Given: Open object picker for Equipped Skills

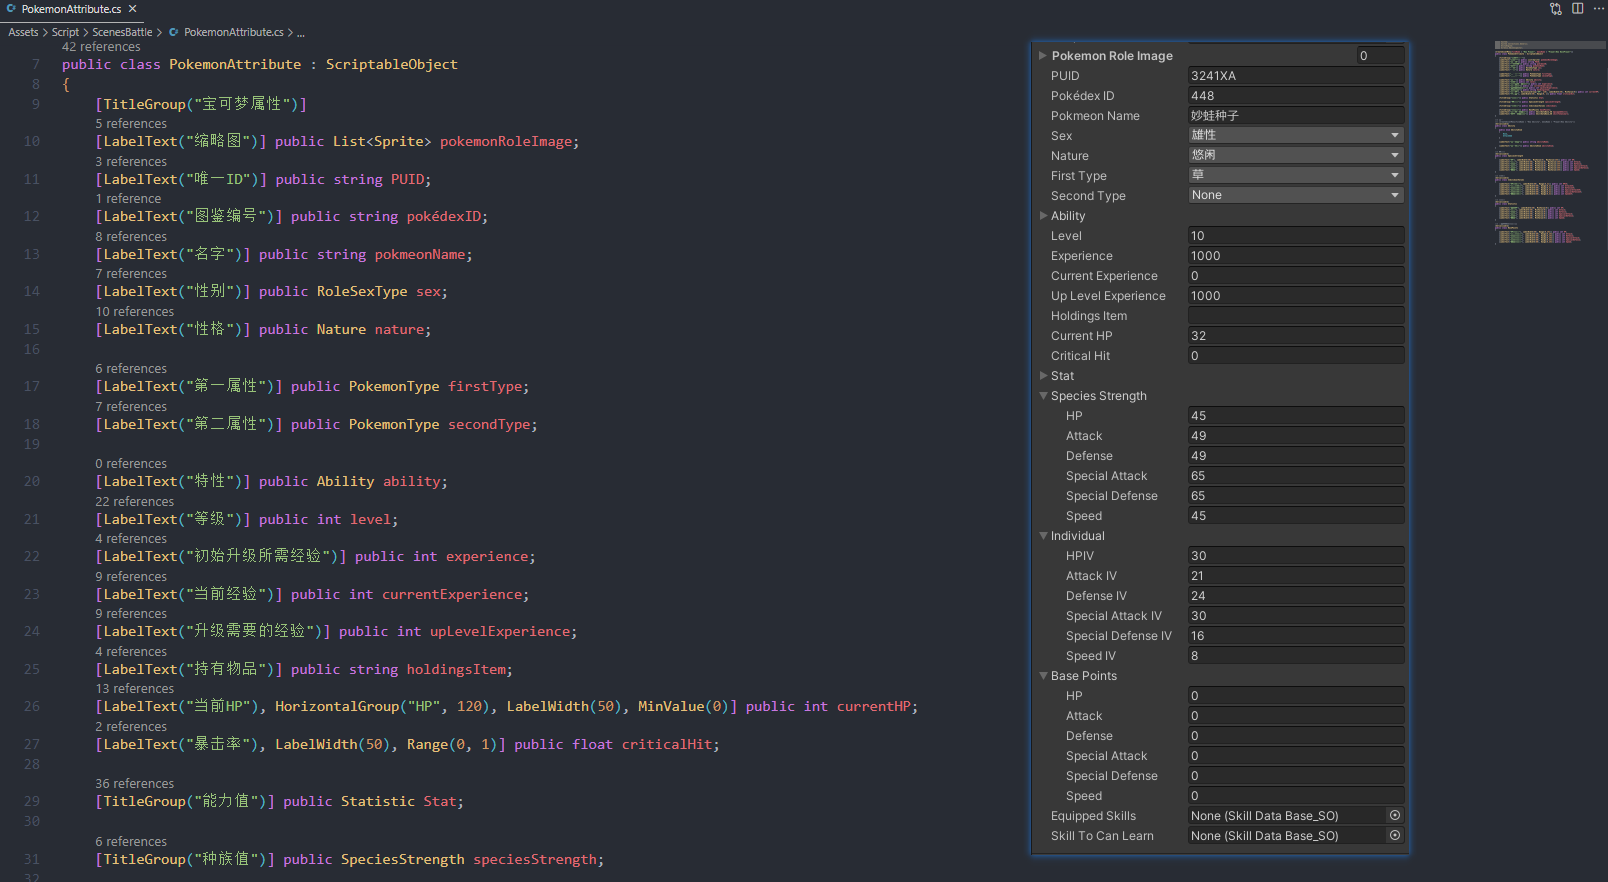Looking at the screenshot, I should click(1395, 816).
